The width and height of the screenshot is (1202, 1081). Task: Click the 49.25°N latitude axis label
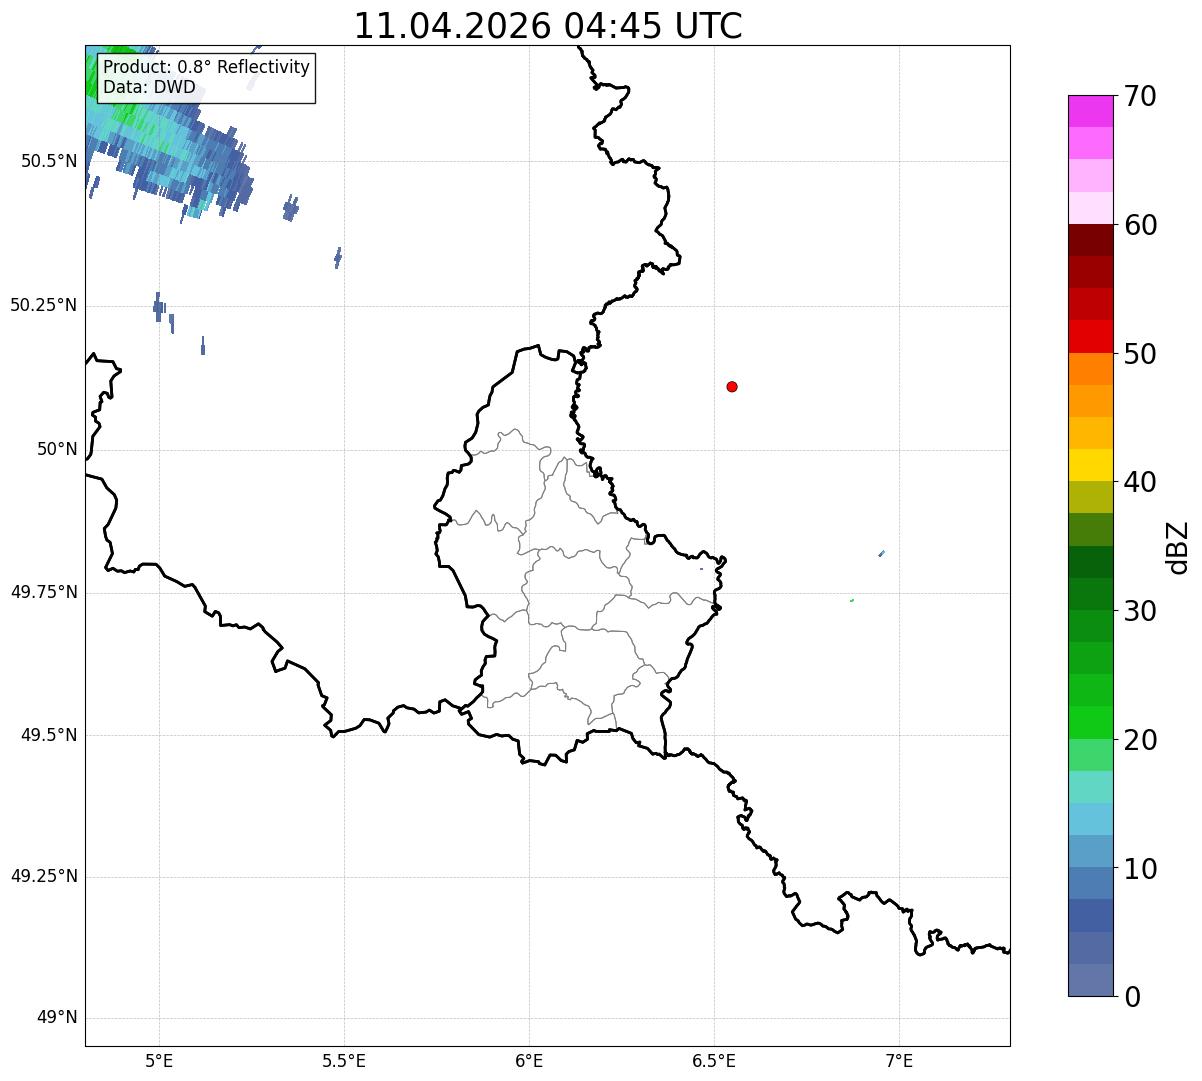pyautogui.click(x=43, y=877)
